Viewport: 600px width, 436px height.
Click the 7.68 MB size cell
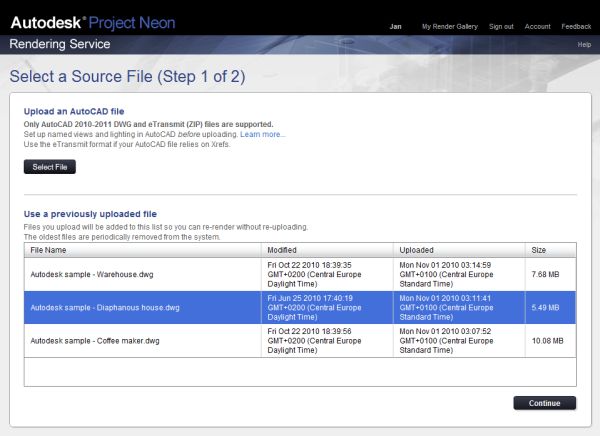pos(545,274)
